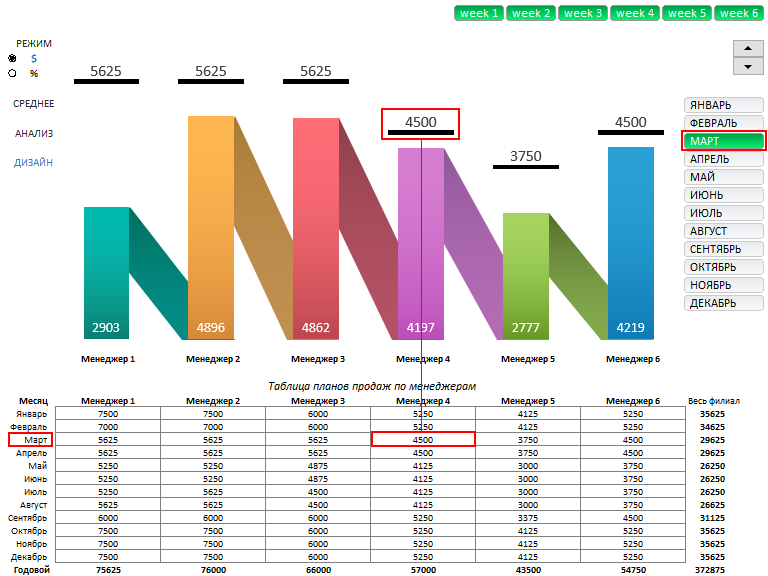The image size is (768, 576).
Task: Select the ЯНВАРЬ month button
Action: (724, 105)
